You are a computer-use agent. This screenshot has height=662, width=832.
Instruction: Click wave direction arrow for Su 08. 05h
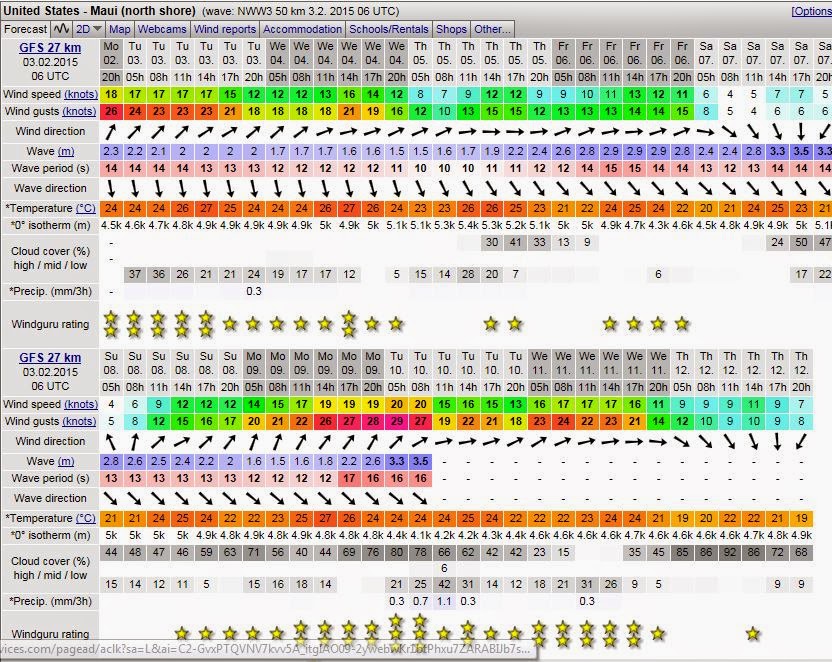pos(111,498)
